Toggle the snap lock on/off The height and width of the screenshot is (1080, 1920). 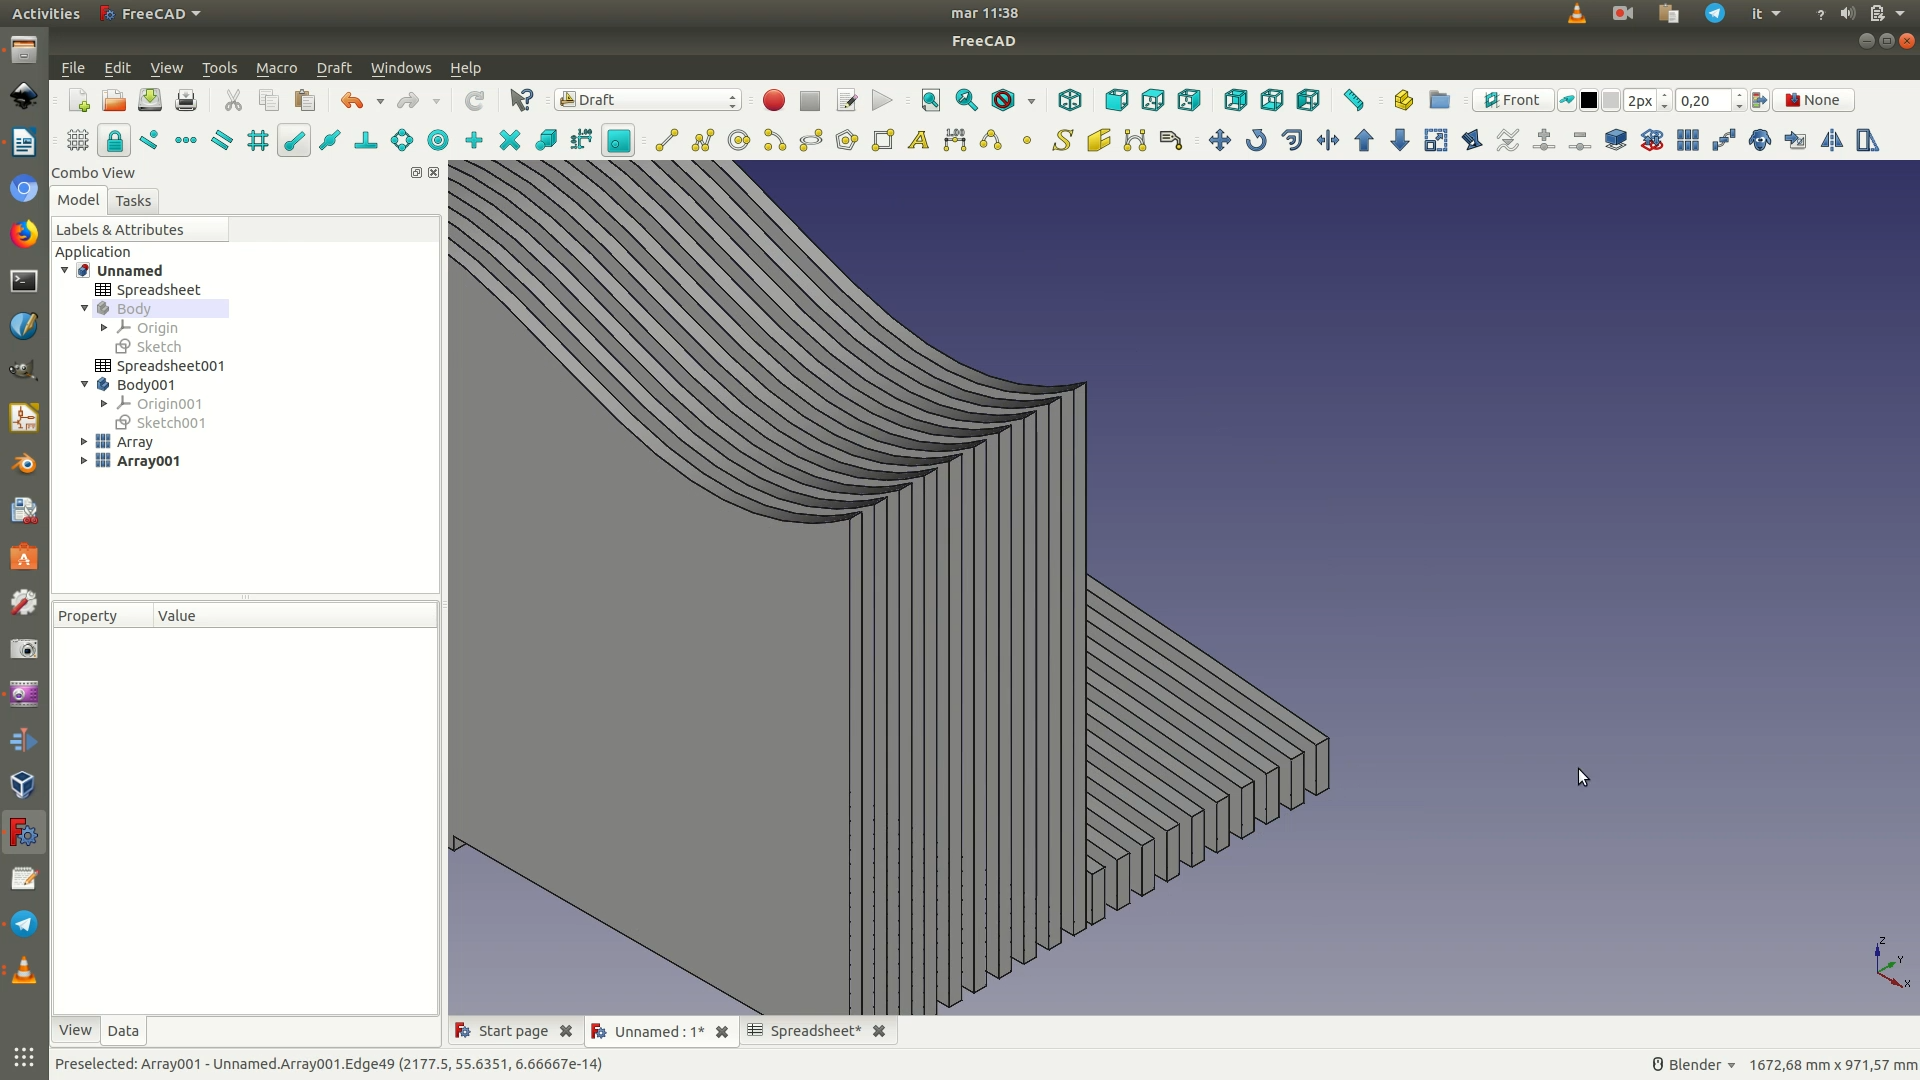[x=114, y=140]
